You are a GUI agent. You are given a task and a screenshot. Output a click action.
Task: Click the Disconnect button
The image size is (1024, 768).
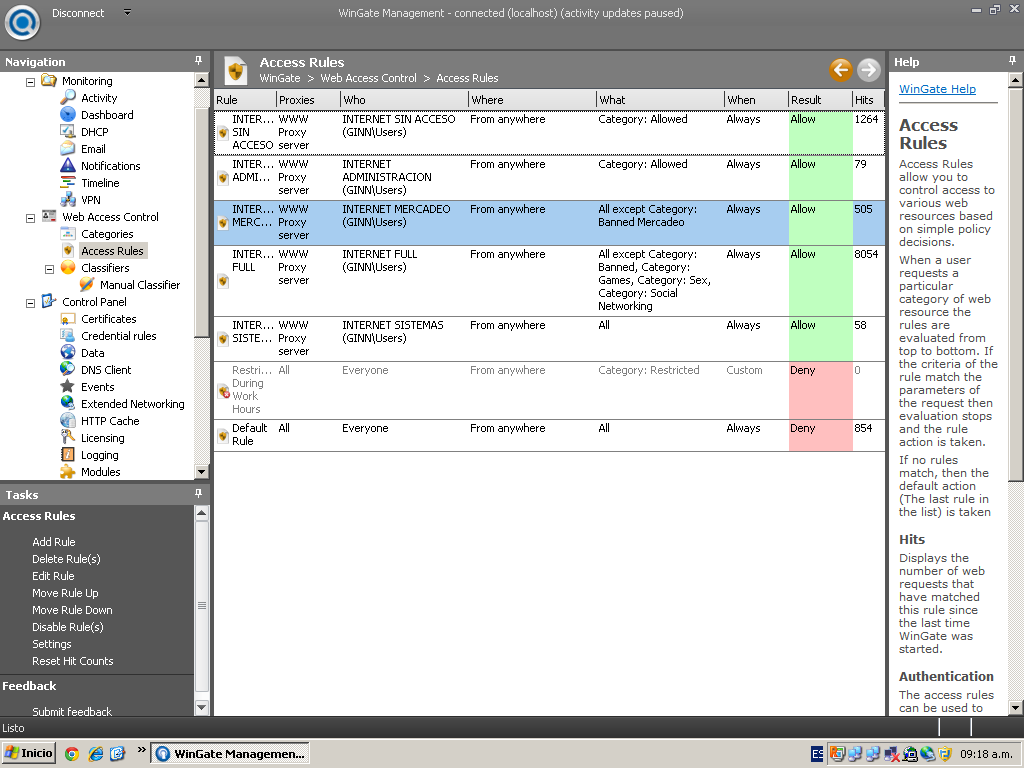pos(78,13)
